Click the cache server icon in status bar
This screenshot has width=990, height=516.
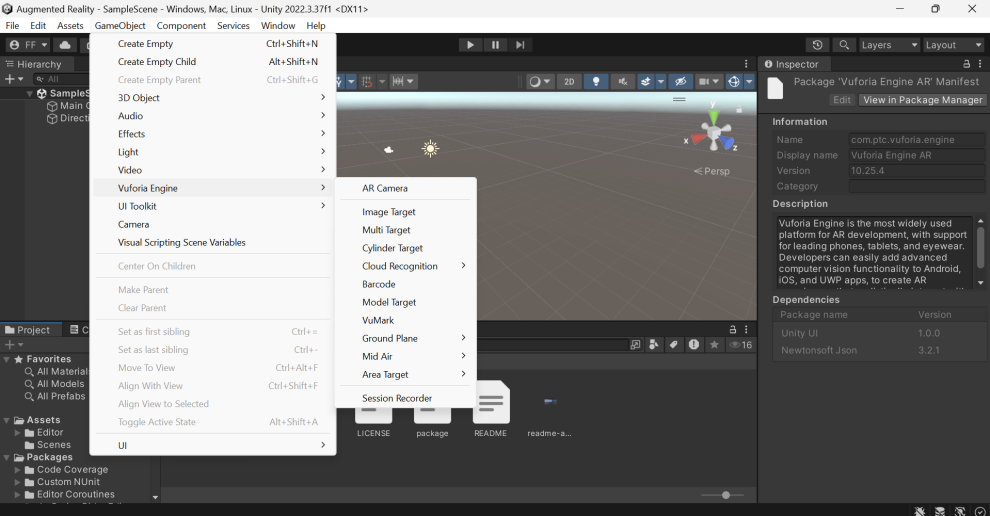point(940,511)
